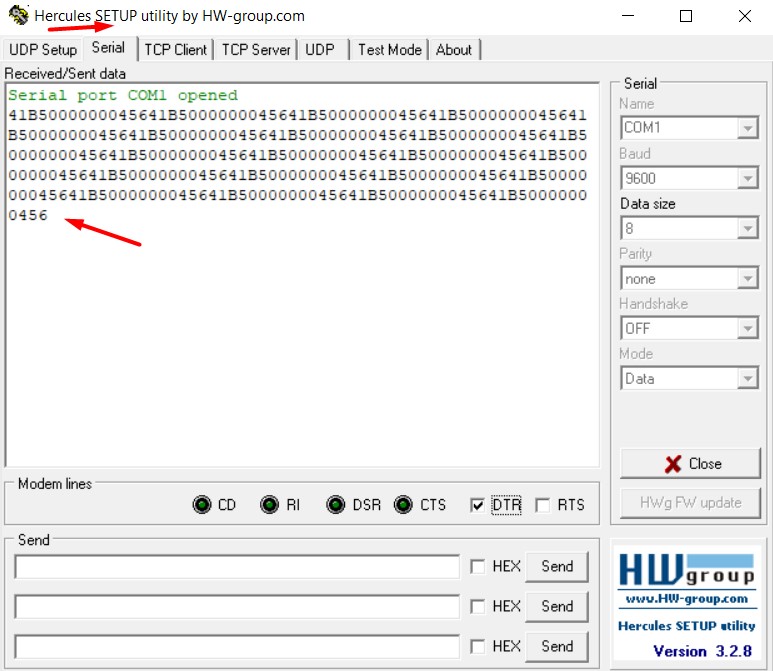The width and height of the screenshot is (773, 671).
Task: Select the Serial tab
Action: coord(108,48)
